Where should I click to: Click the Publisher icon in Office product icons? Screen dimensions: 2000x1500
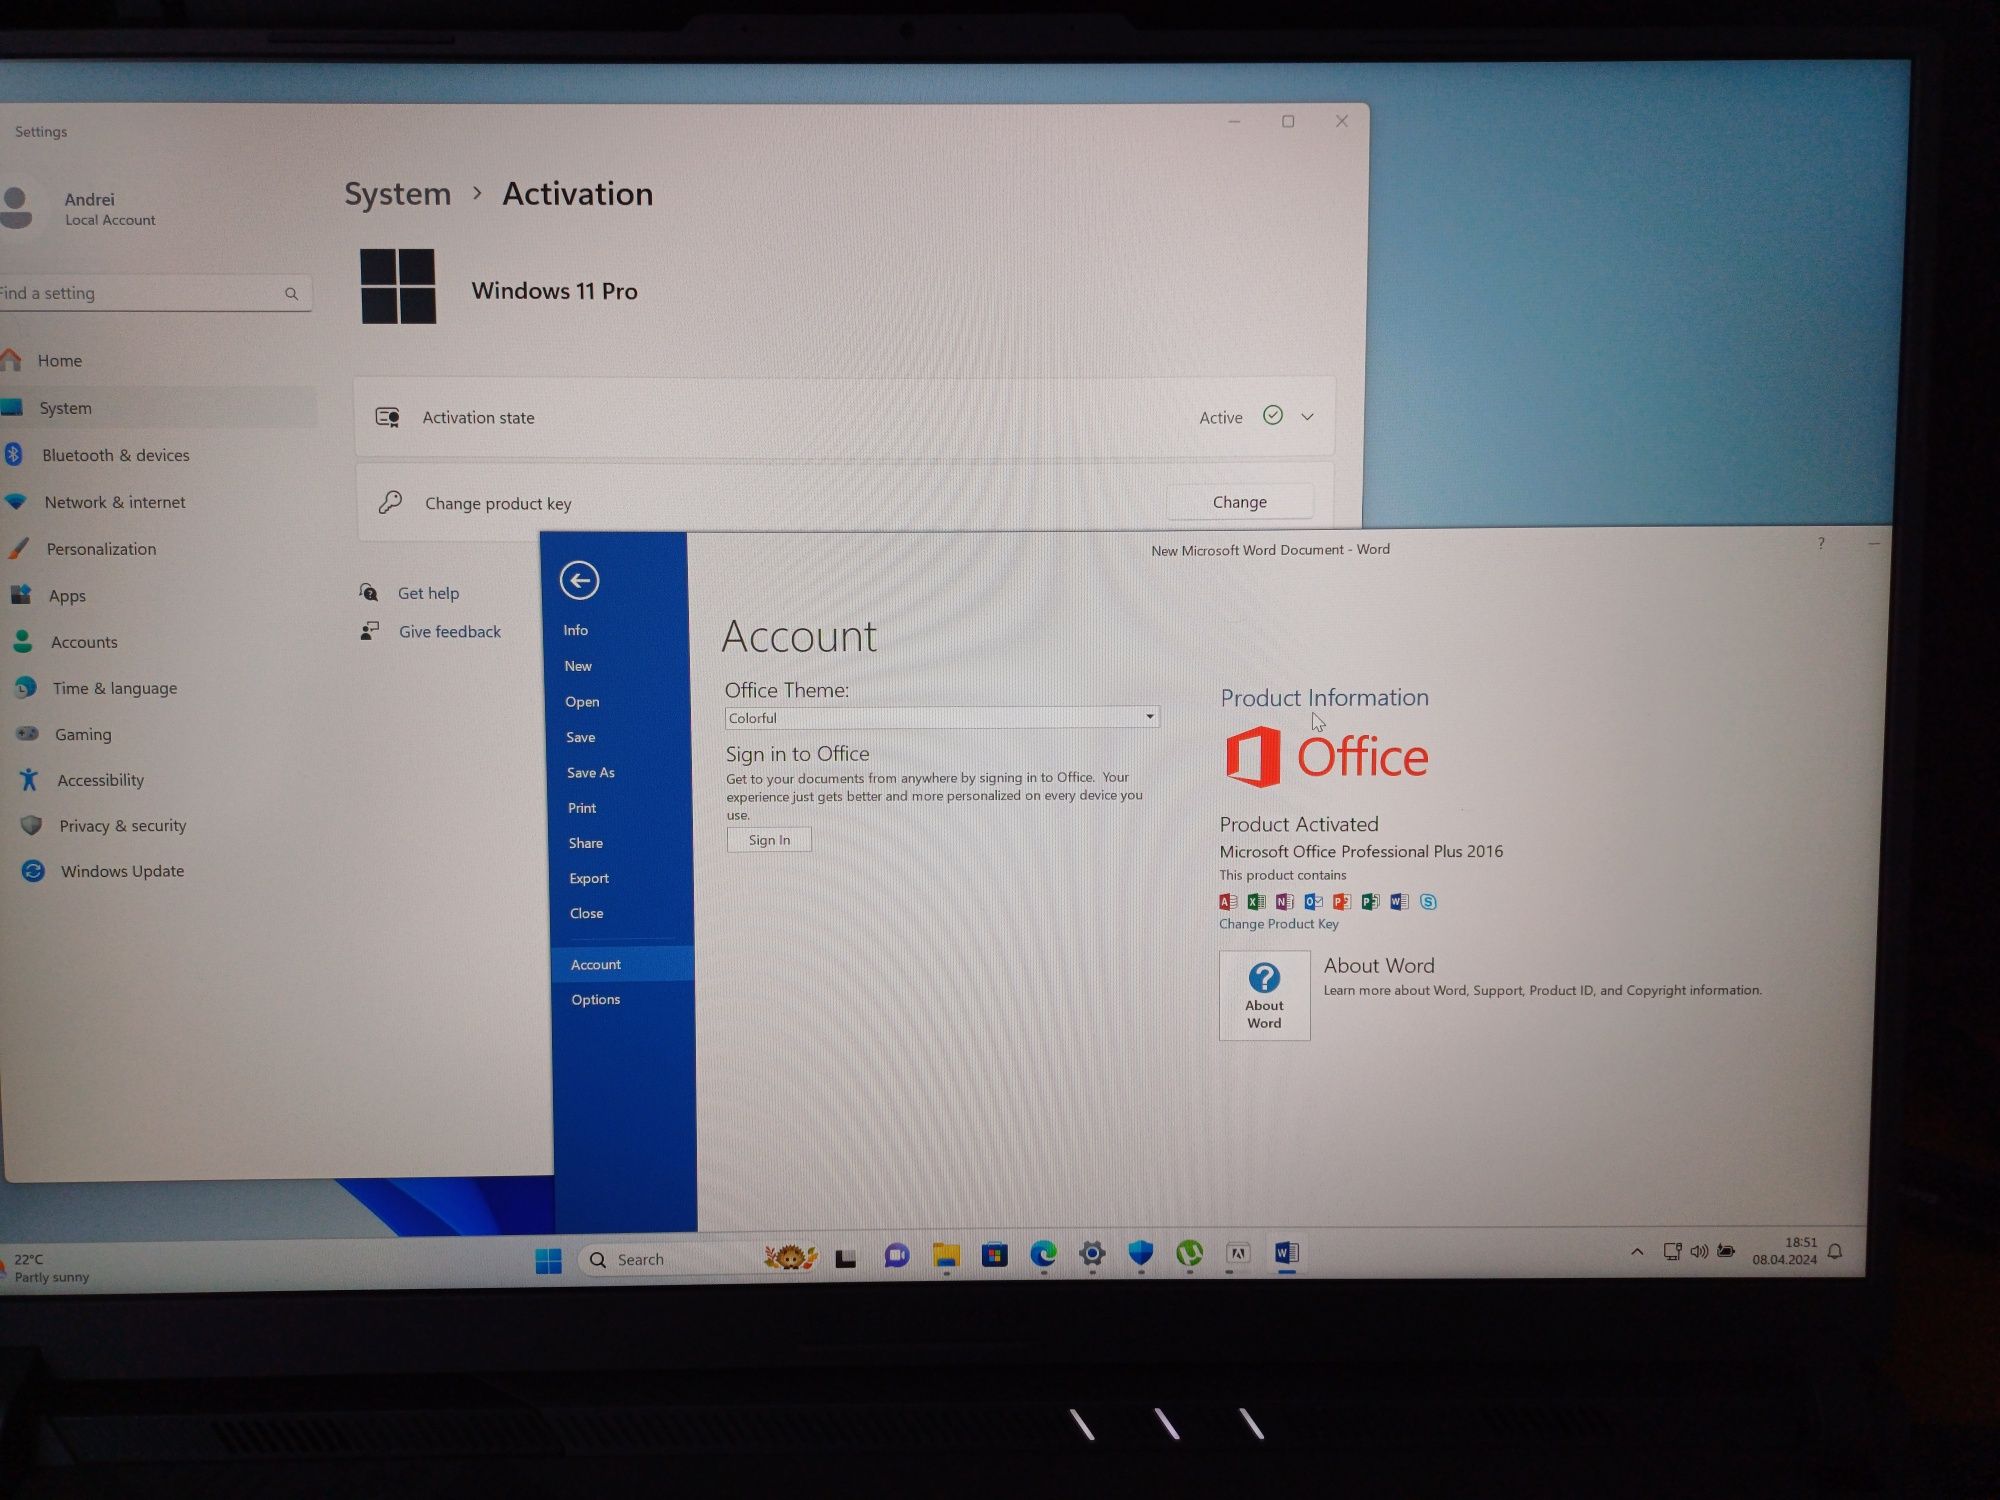coord(1372,900)
